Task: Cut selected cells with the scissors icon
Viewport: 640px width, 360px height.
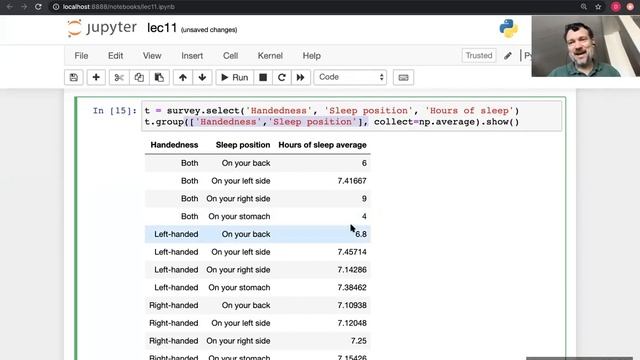Action: (x=119, y=77)
